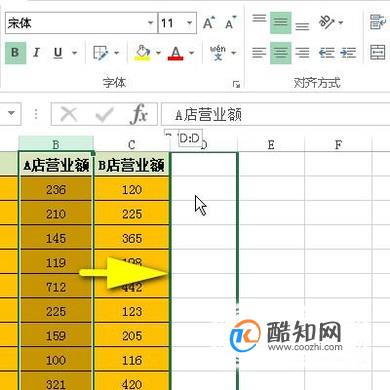Open the font size dropdown
390x390 pixels.
tap(190, 23)
